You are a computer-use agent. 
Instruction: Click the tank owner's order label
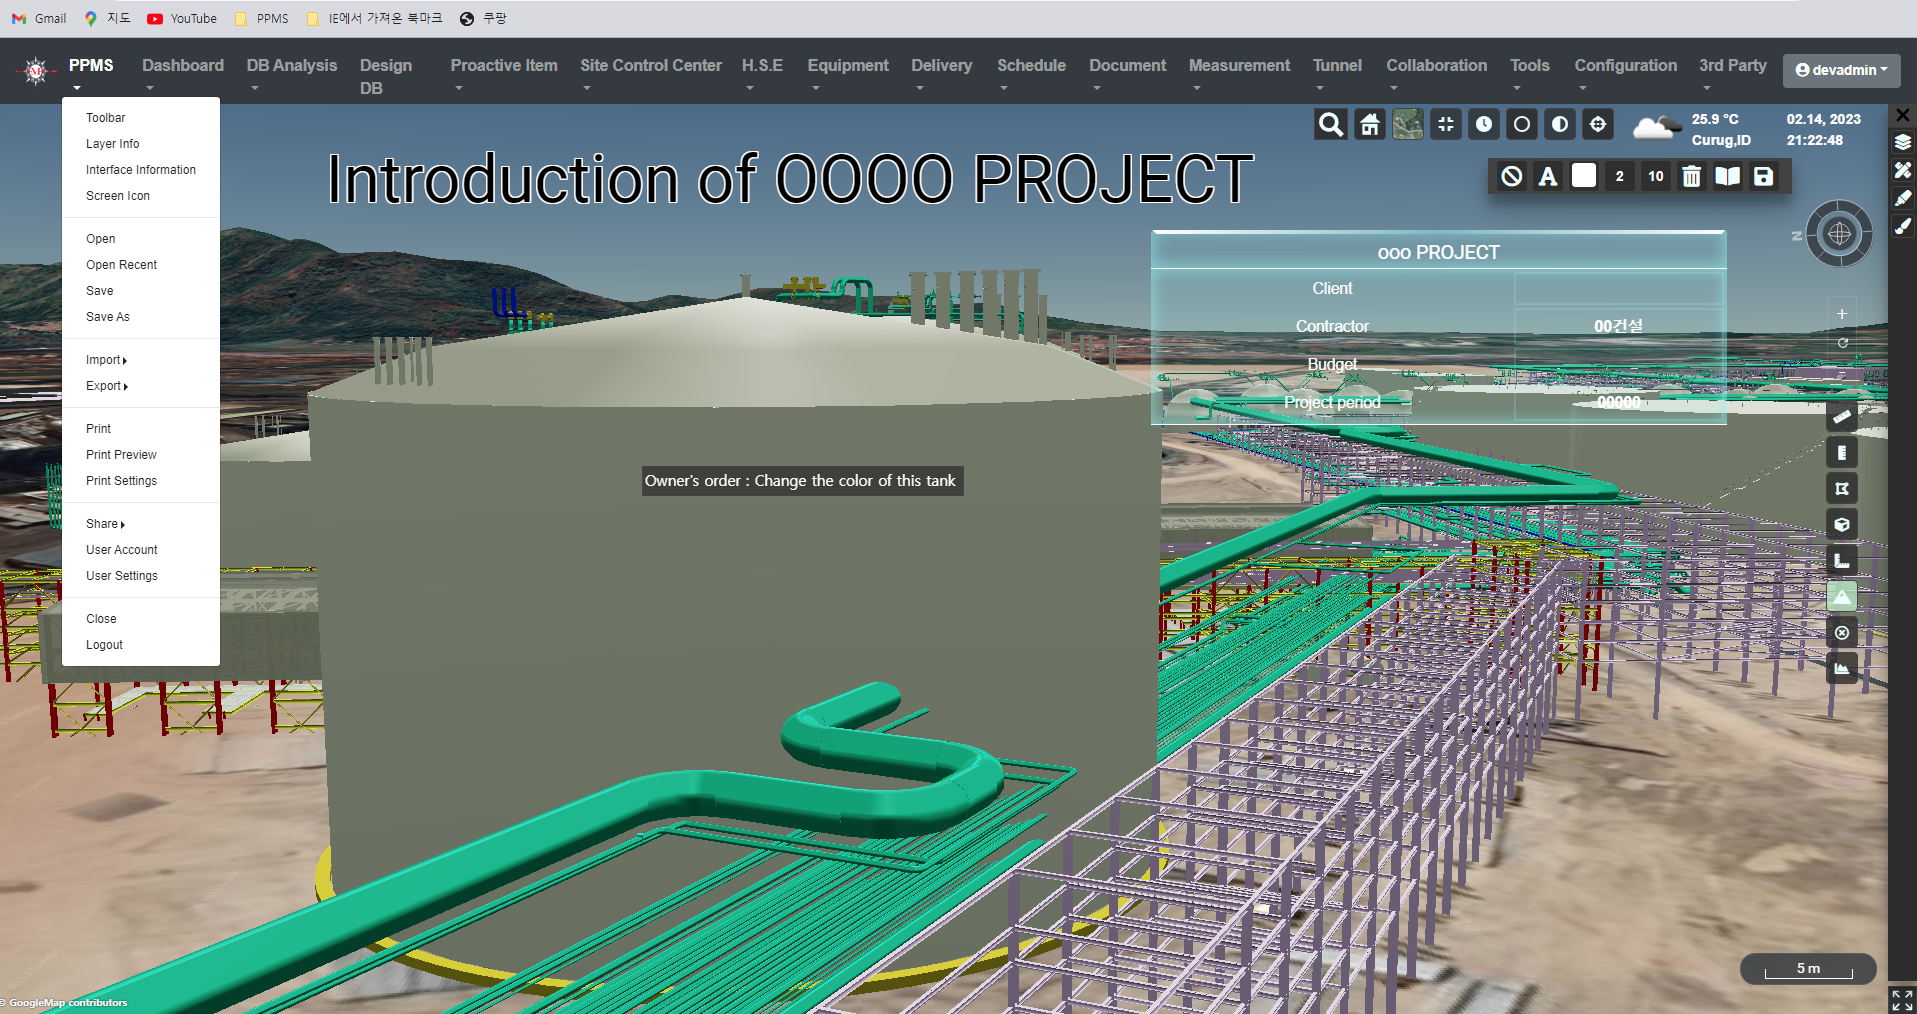(801, 481)
